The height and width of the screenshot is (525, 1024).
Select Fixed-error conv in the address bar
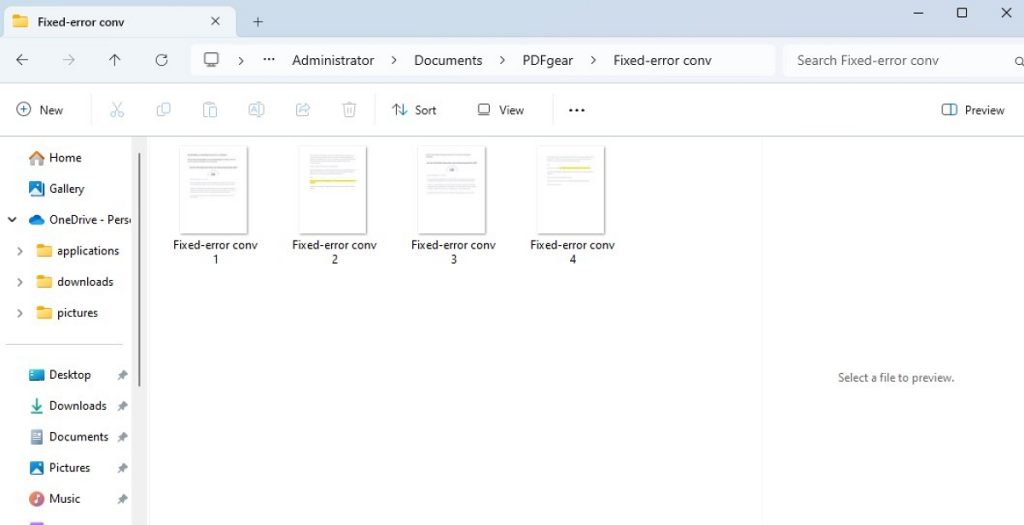click(x=662, y=60)
